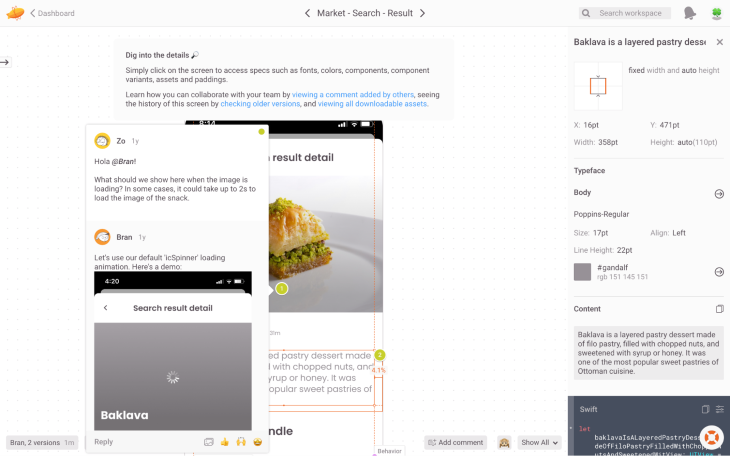Click the 'Poppins-Regular' font name
The height and width of the screenshot is (456, 730).
click(601, 214)
